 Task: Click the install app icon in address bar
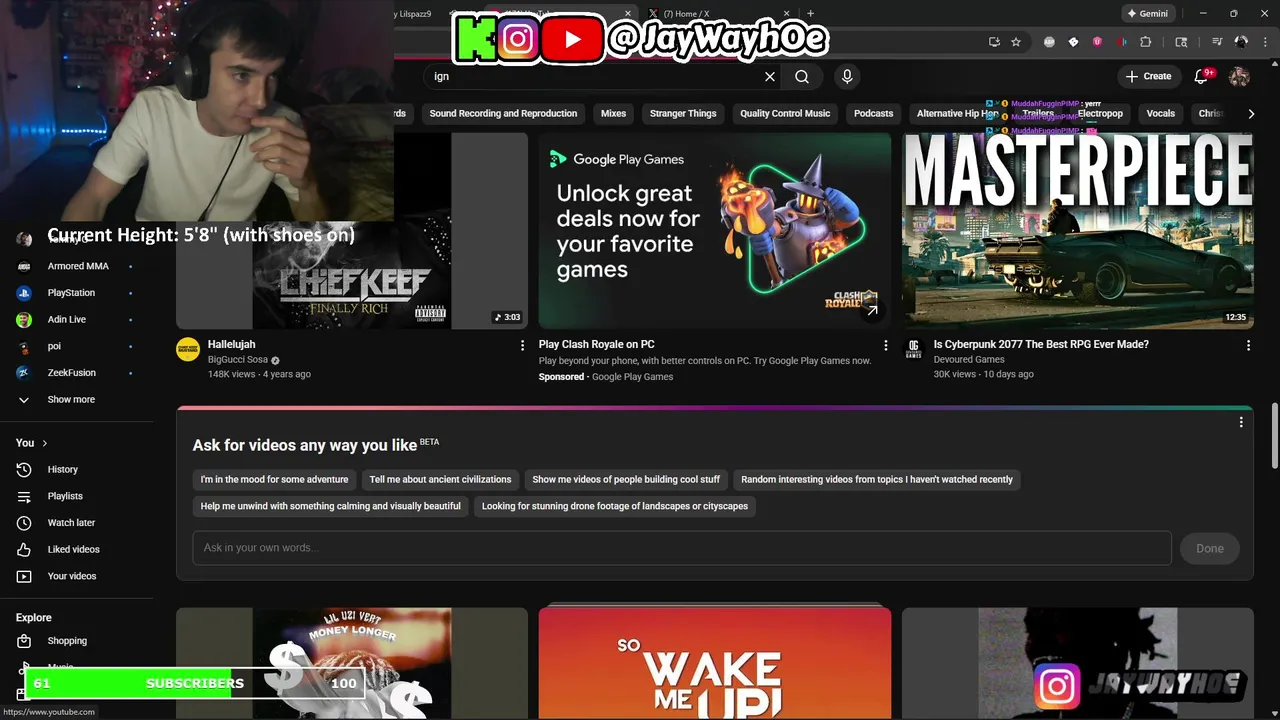click(x=994, y=42)
